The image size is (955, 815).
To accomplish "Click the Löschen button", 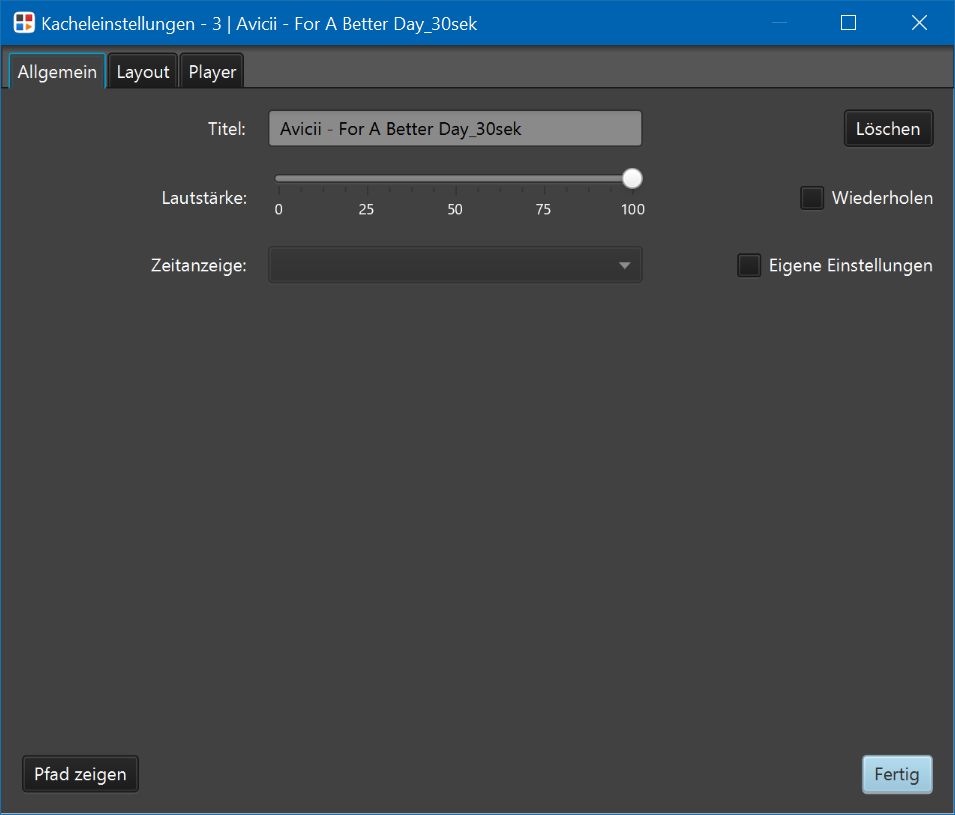I will click(x=888, y=129).
